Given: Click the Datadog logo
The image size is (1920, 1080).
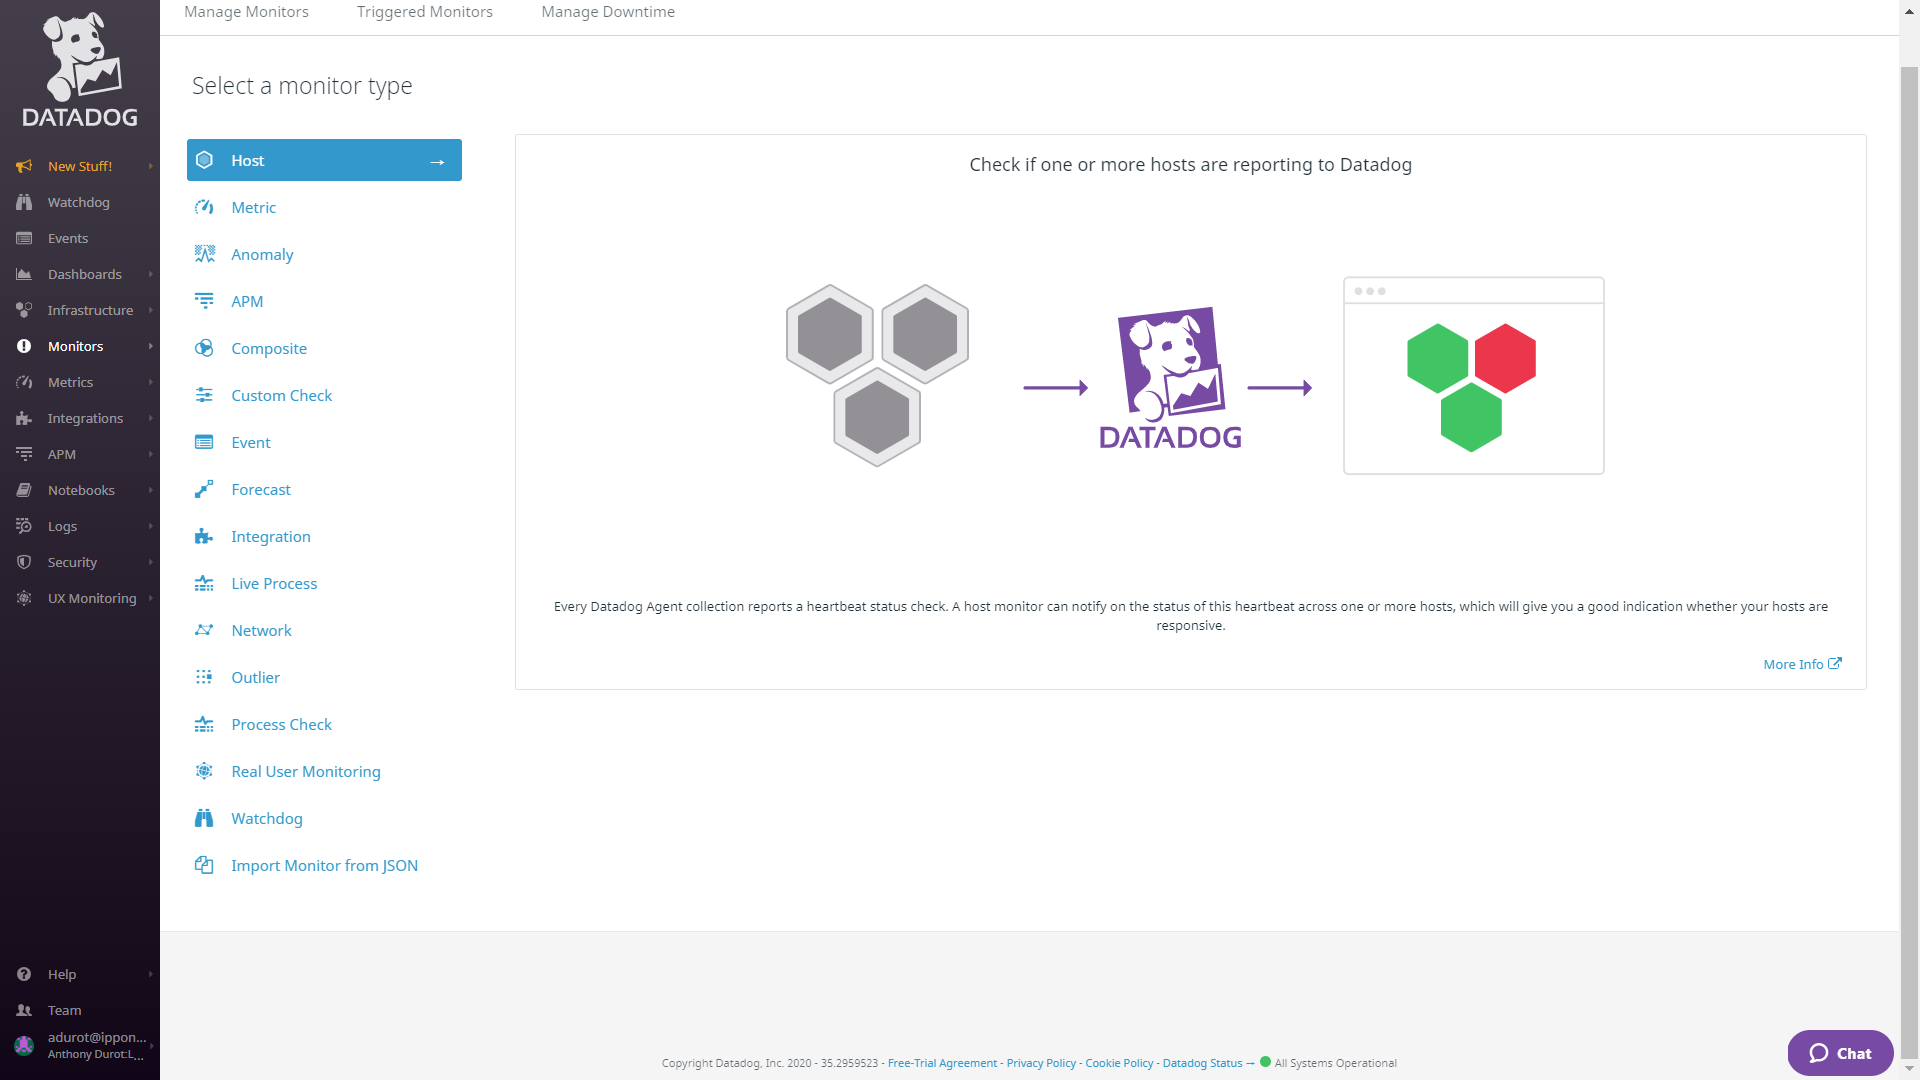Looking at the screenshot, I should coord(79,67).
